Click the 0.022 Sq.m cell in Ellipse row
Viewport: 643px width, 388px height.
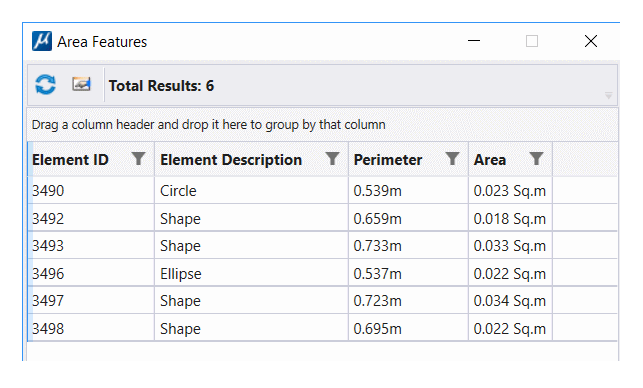511,273
